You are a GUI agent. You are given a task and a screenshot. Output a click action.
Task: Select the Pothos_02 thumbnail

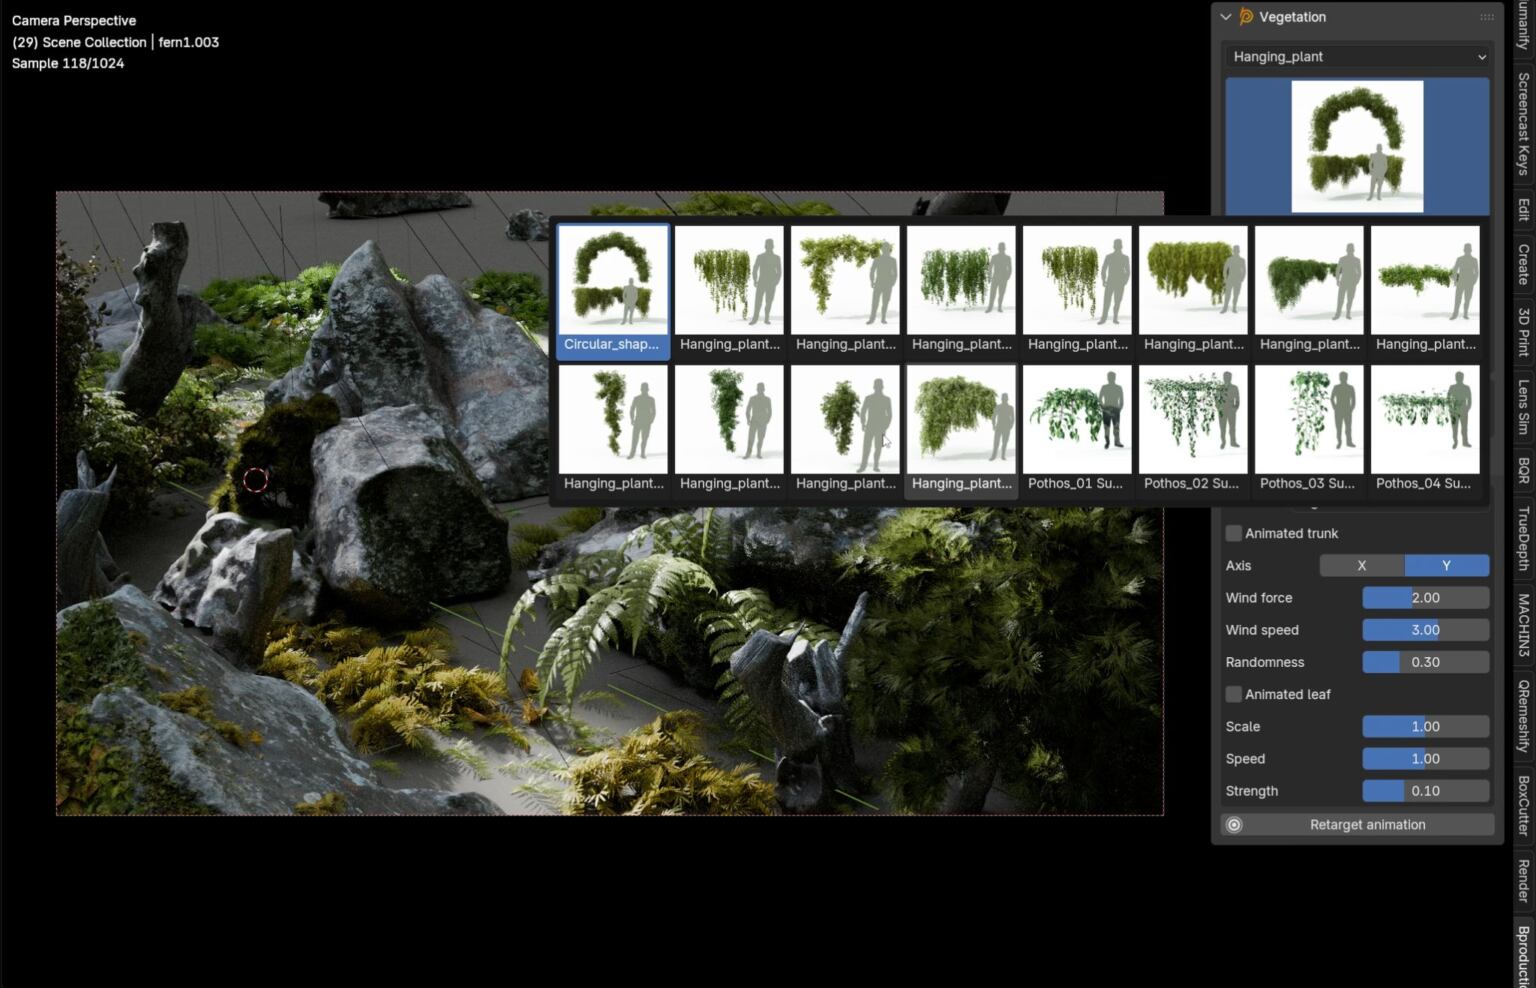point(1192,420)
